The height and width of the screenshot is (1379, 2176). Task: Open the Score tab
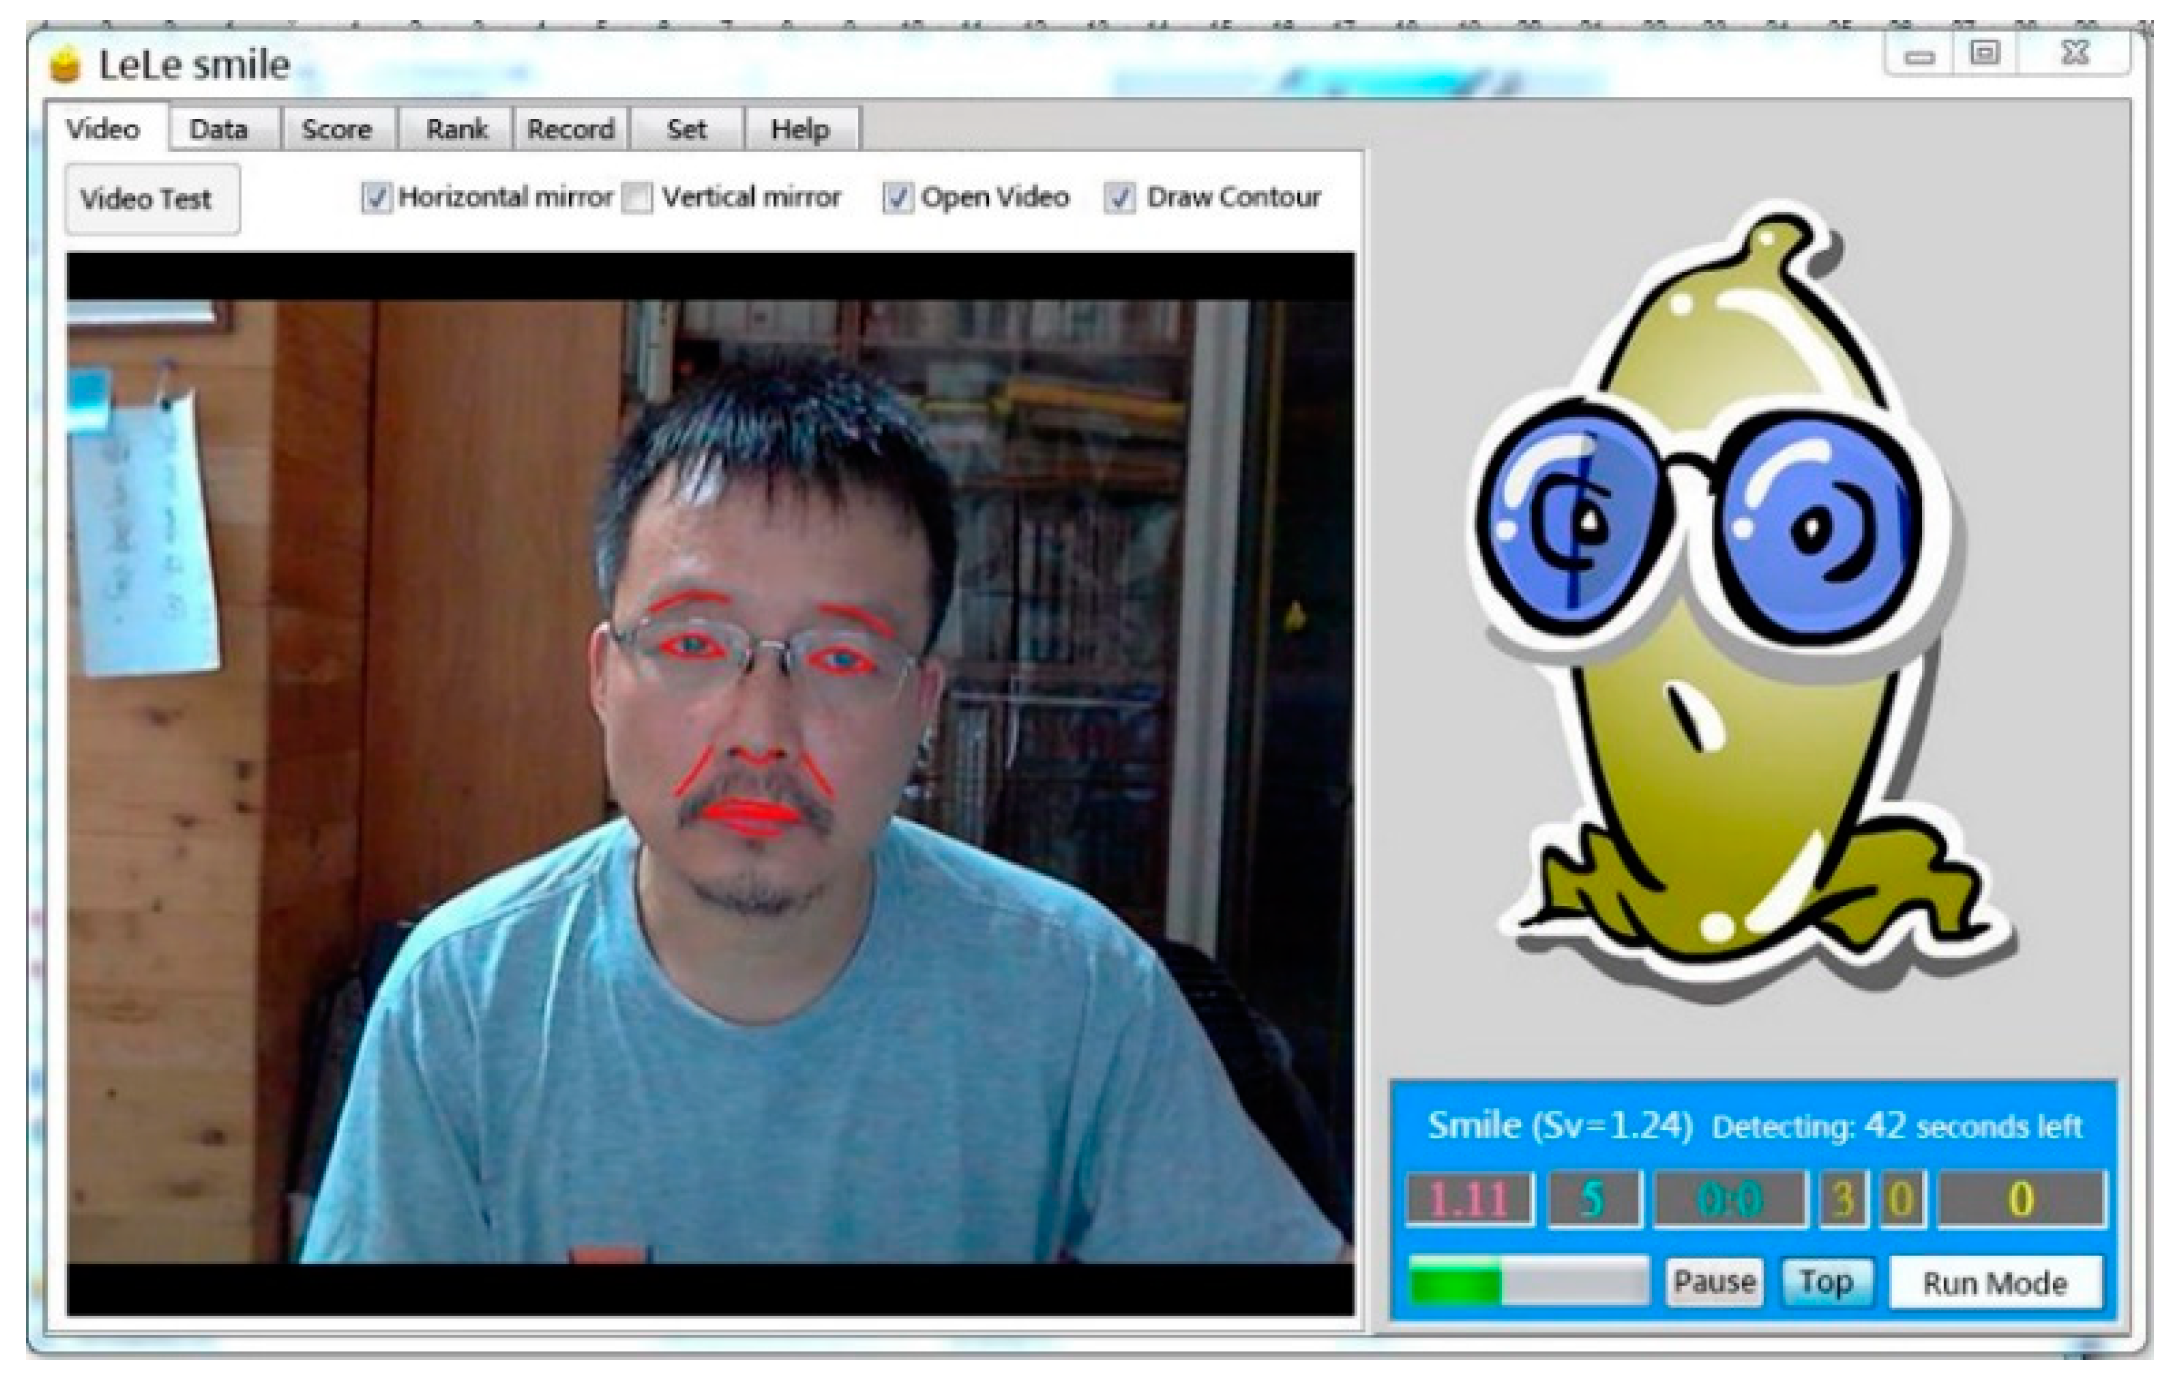337,129
